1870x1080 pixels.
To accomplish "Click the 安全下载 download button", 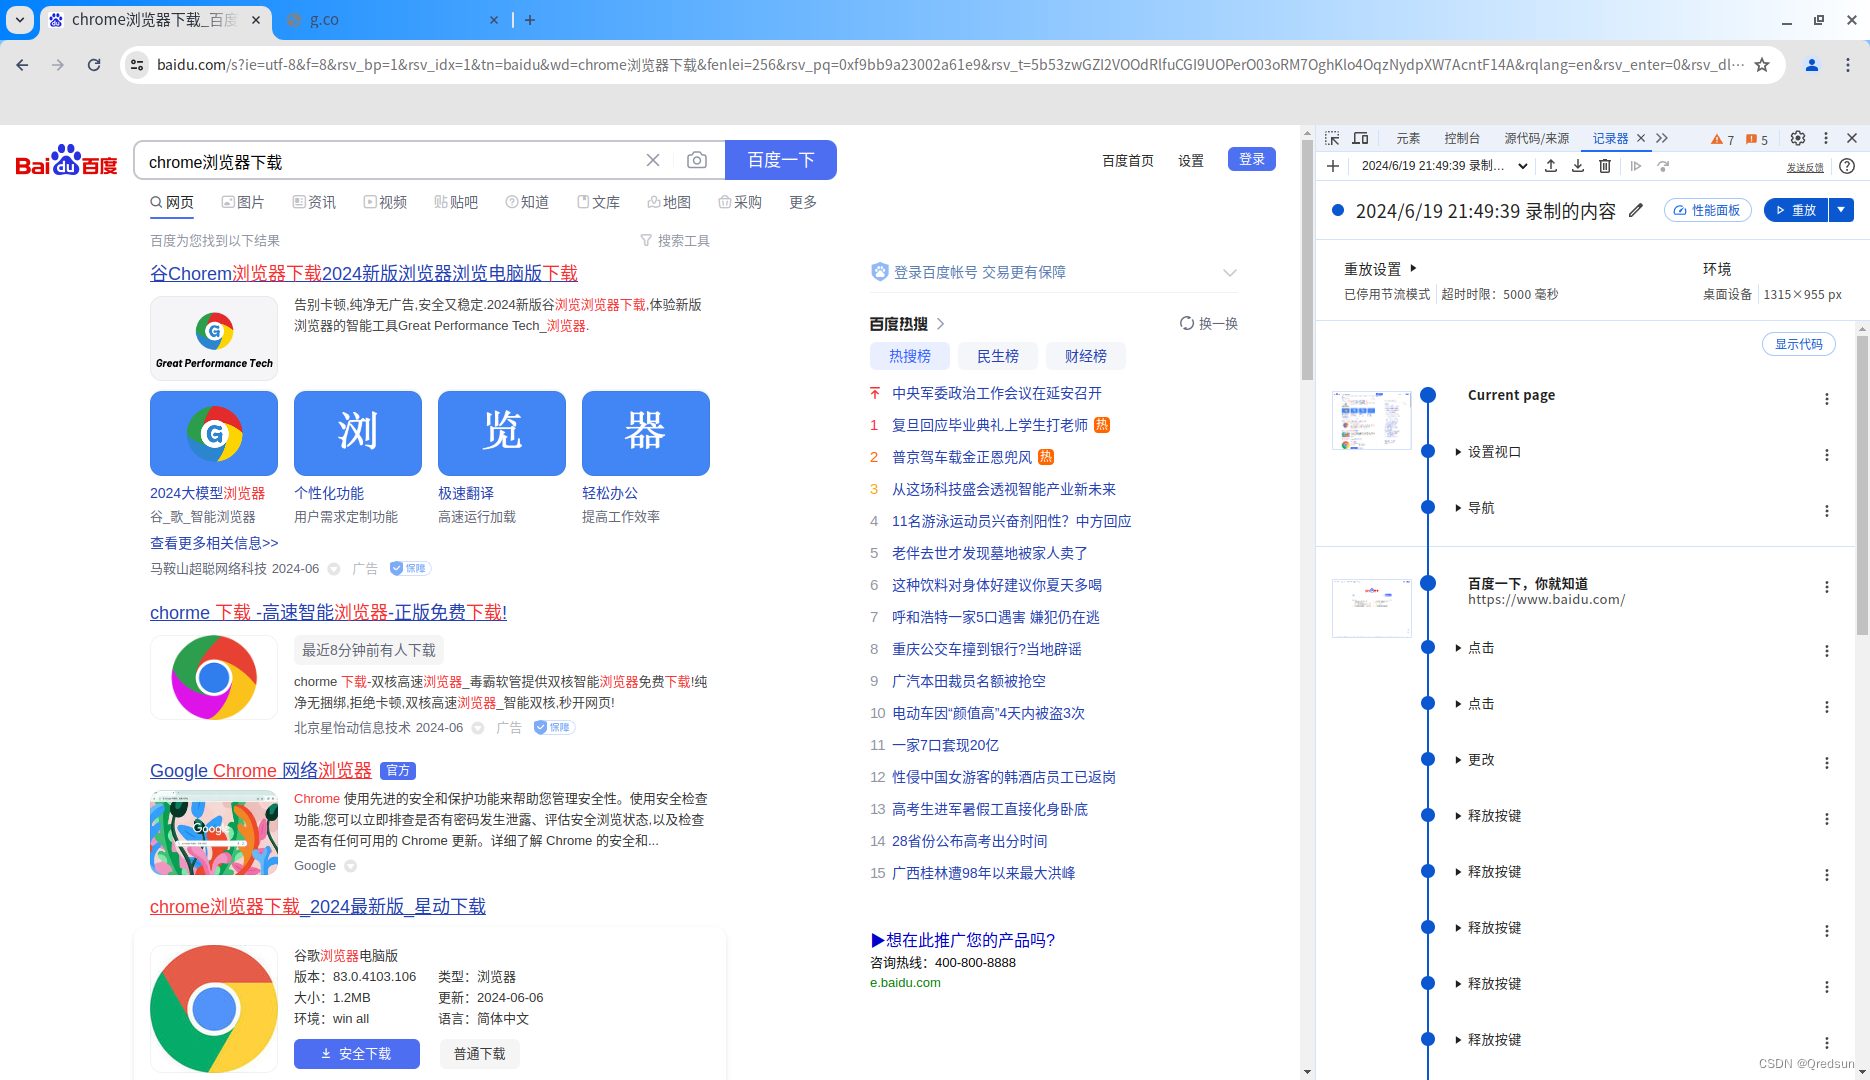I will coord(357,1054).
